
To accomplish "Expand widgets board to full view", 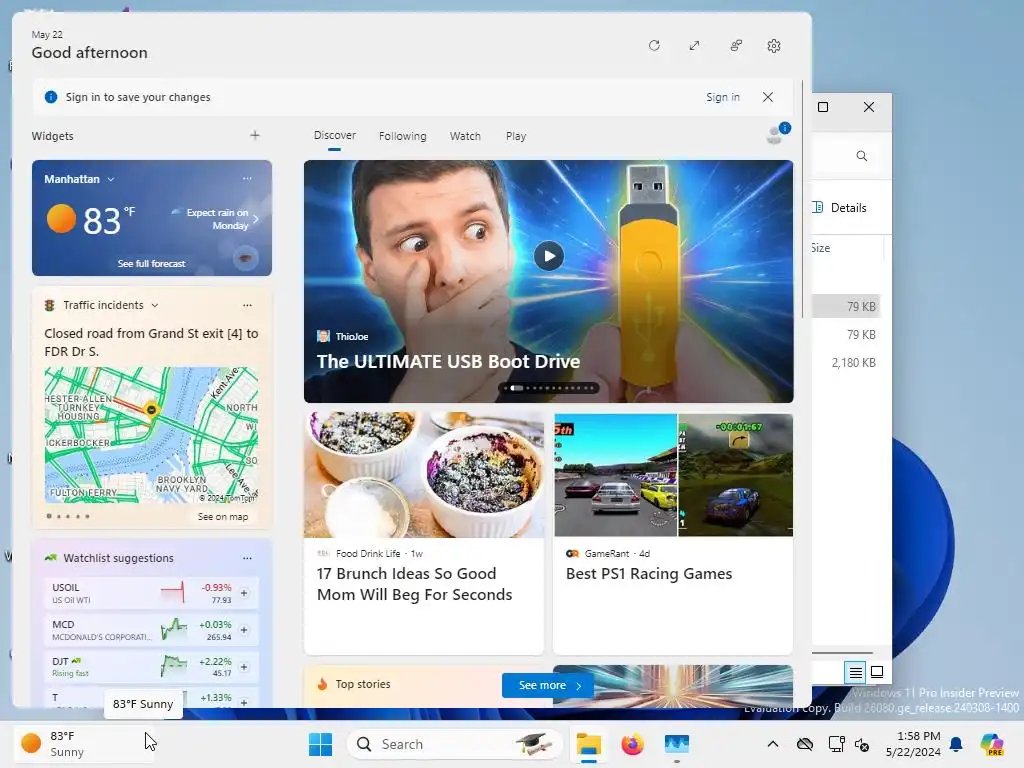I will (694, 46).
